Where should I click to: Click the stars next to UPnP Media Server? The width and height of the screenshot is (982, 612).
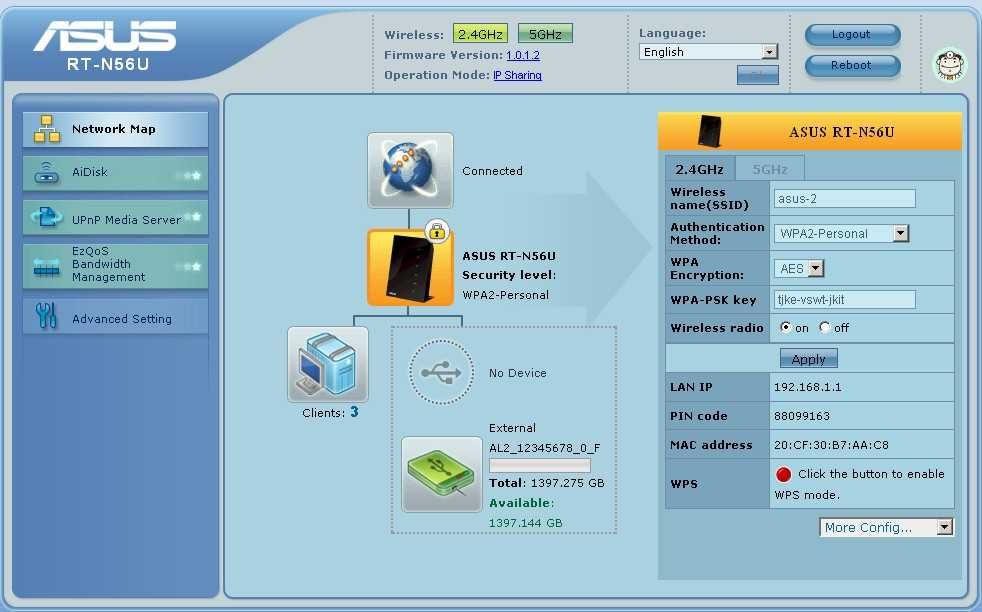pyautogui.click(x=192, y=217)
